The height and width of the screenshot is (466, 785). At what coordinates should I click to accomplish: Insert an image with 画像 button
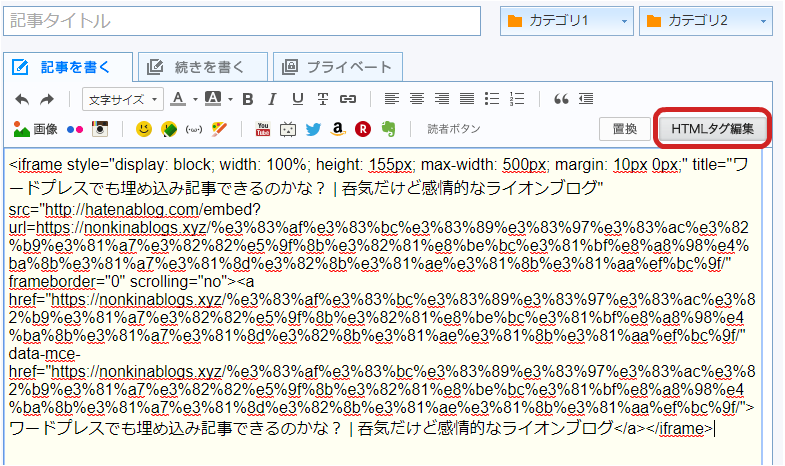pos(35,129)
